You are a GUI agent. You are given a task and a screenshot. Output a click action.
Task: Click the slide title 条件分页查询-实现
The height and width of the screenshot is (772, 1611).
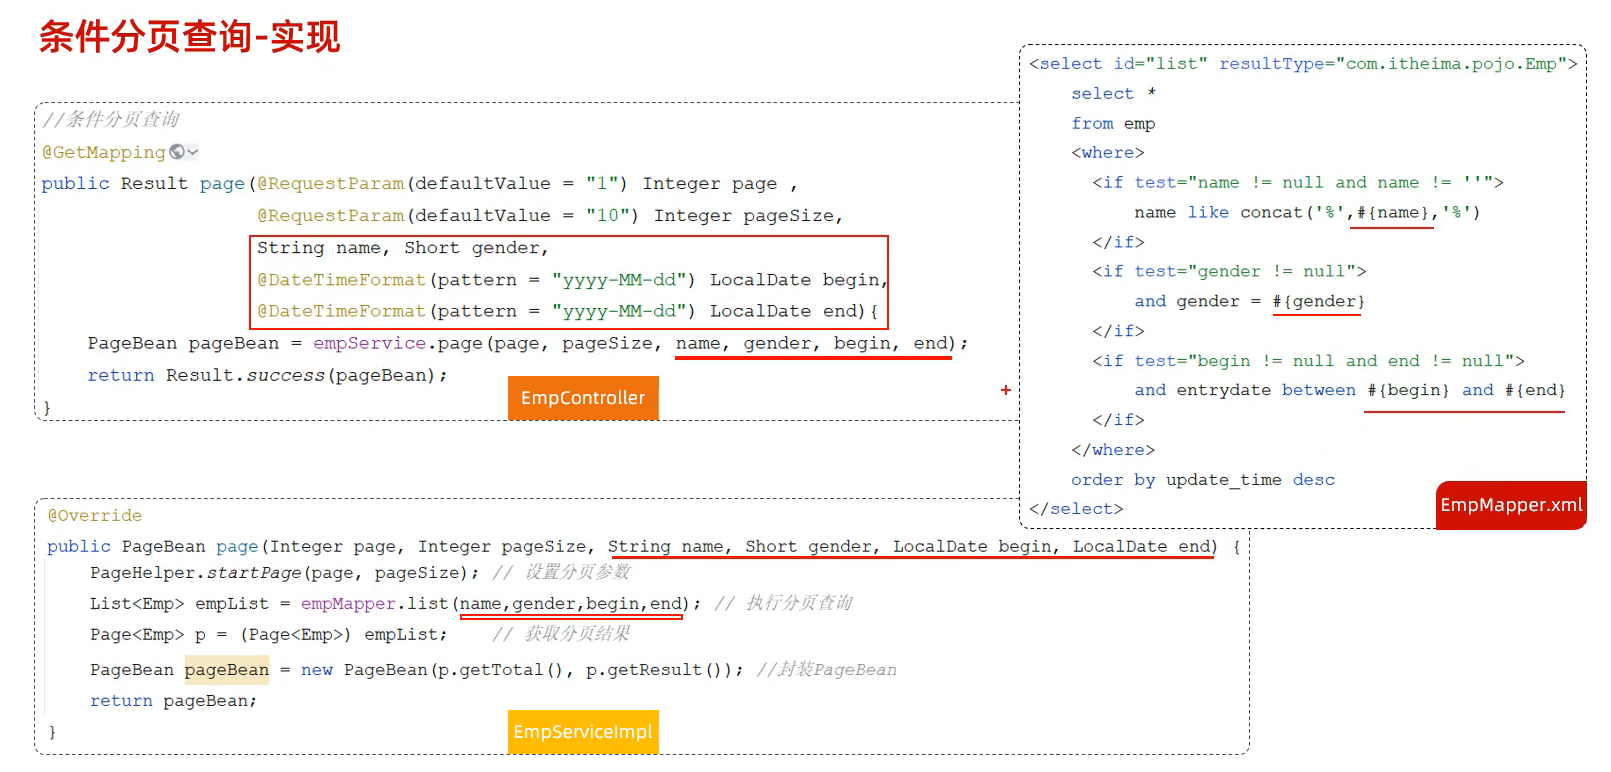[x=190, y=37]
